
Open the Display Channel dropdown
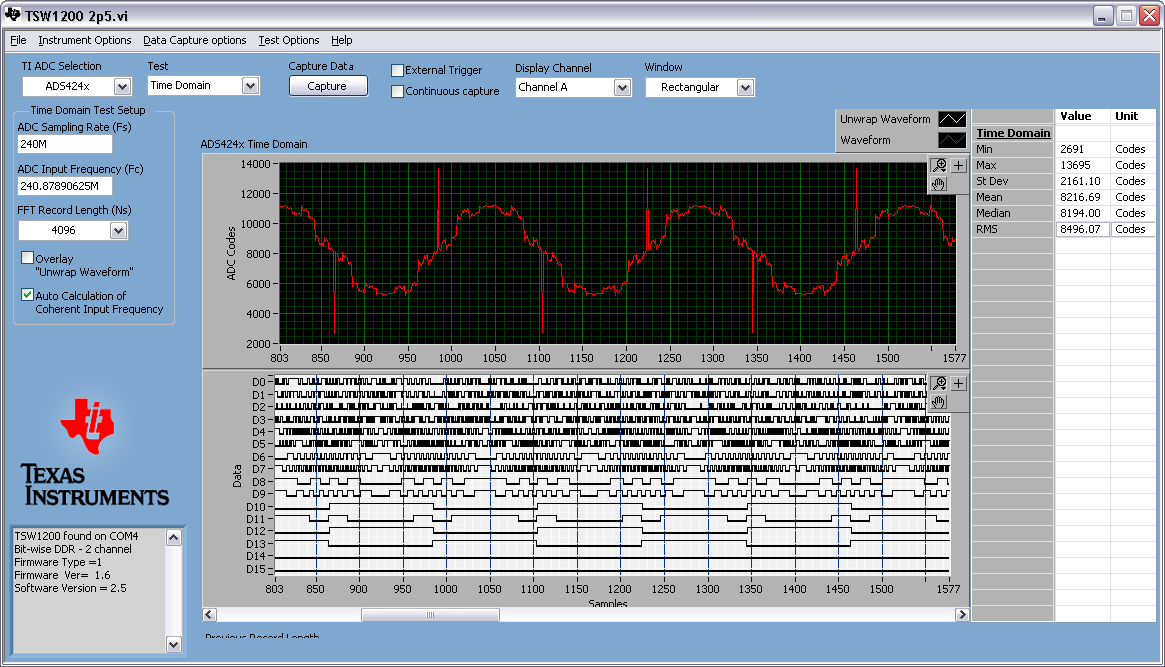pyautogui.click(x=622, y=88)
